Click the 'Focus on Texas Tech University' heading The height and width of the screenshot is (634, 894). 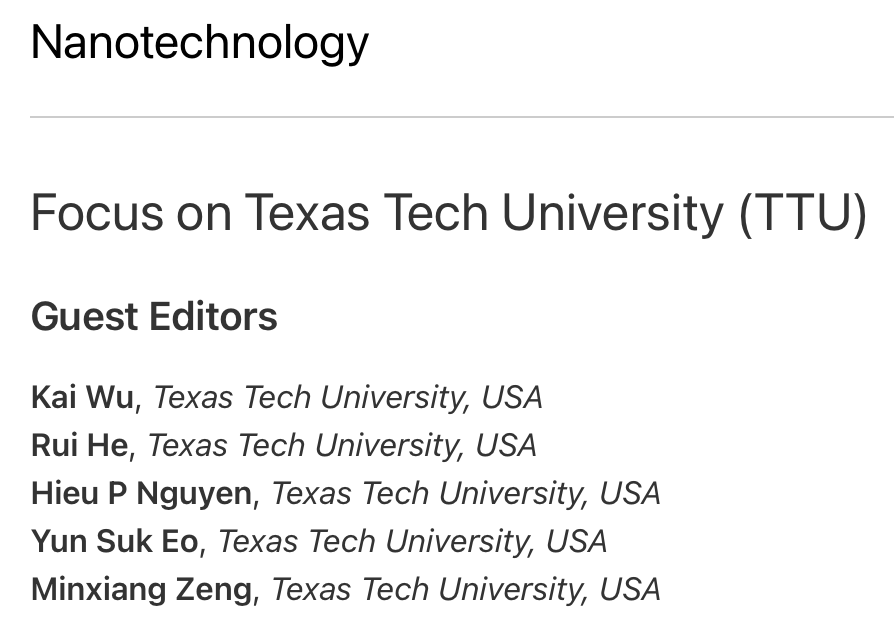(x=380, y=212)
